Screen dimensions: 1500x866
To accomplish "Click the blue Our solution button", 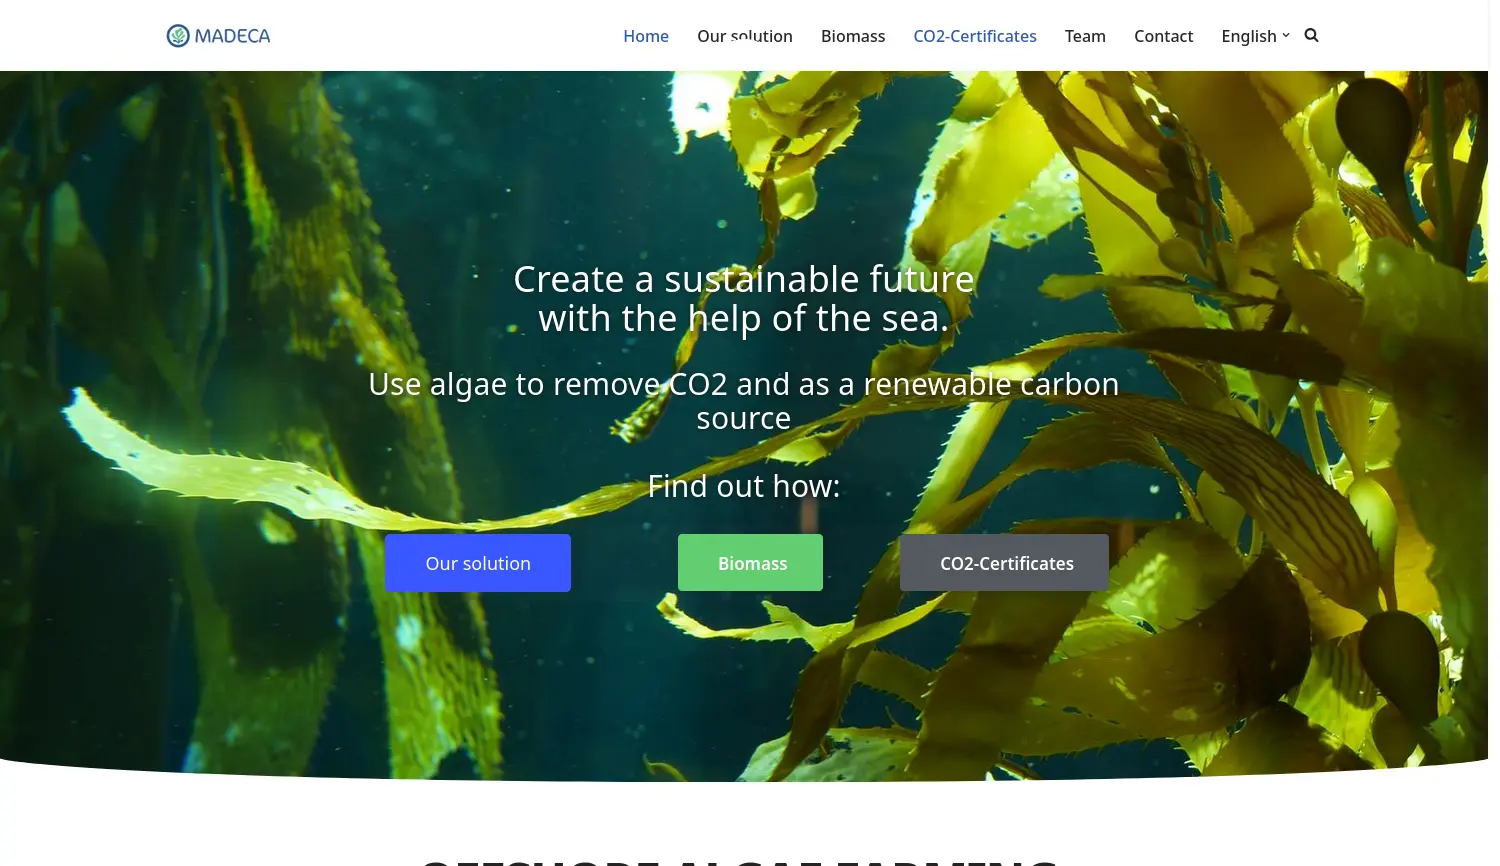I will [478, 563].
